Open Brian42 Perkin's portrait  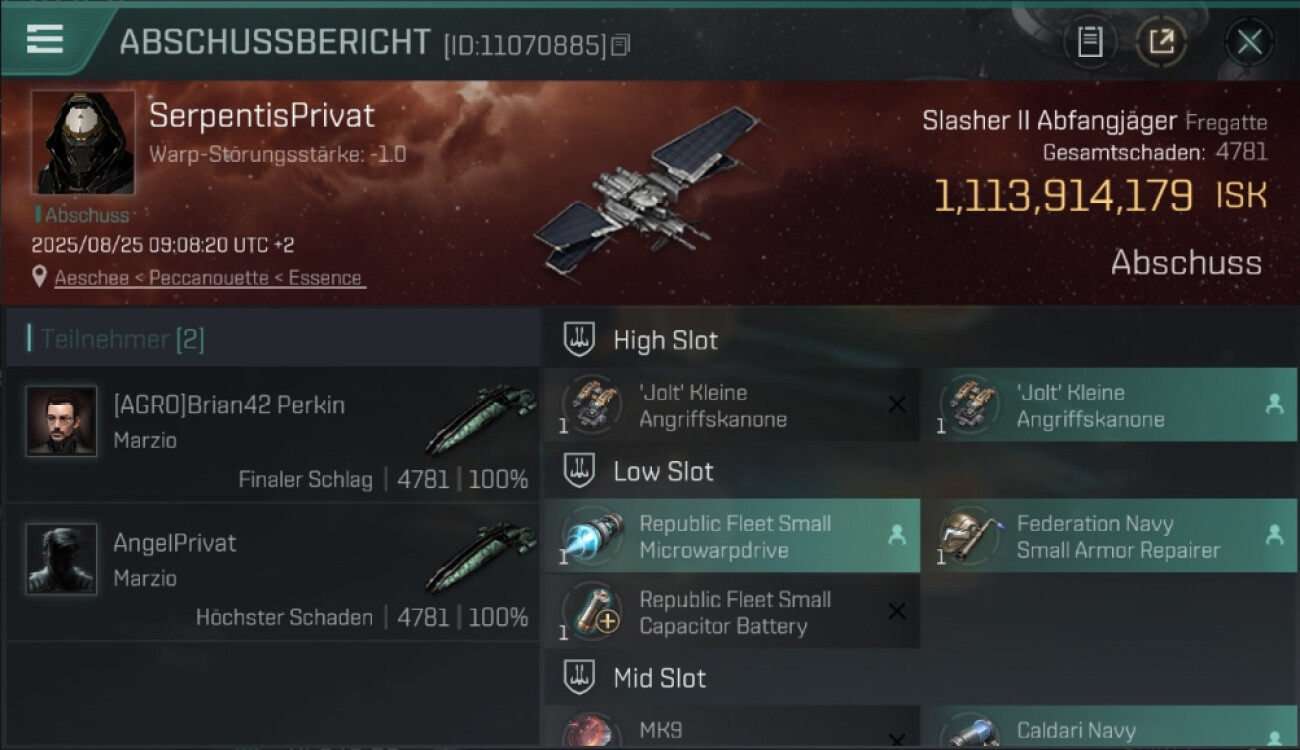coord(62,421)
